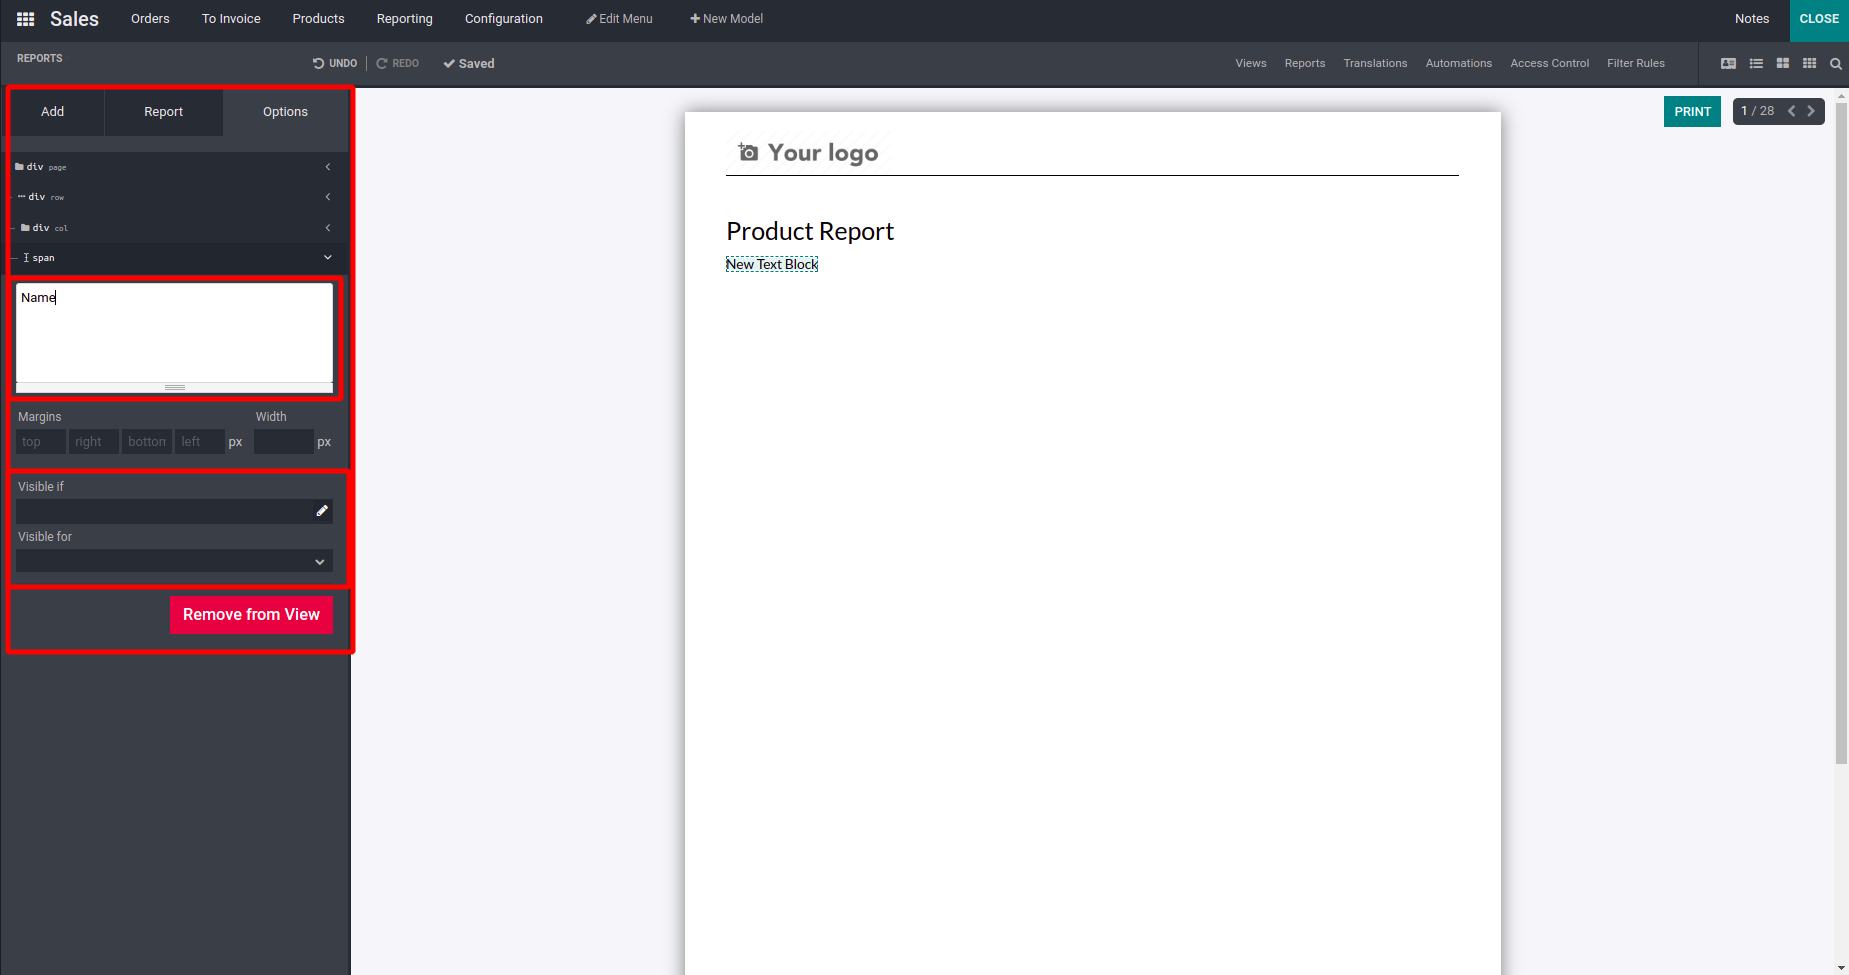Expand the span node chevron
The height and width of the screenshot is (975, 1849).
click(x=328, y=258)
